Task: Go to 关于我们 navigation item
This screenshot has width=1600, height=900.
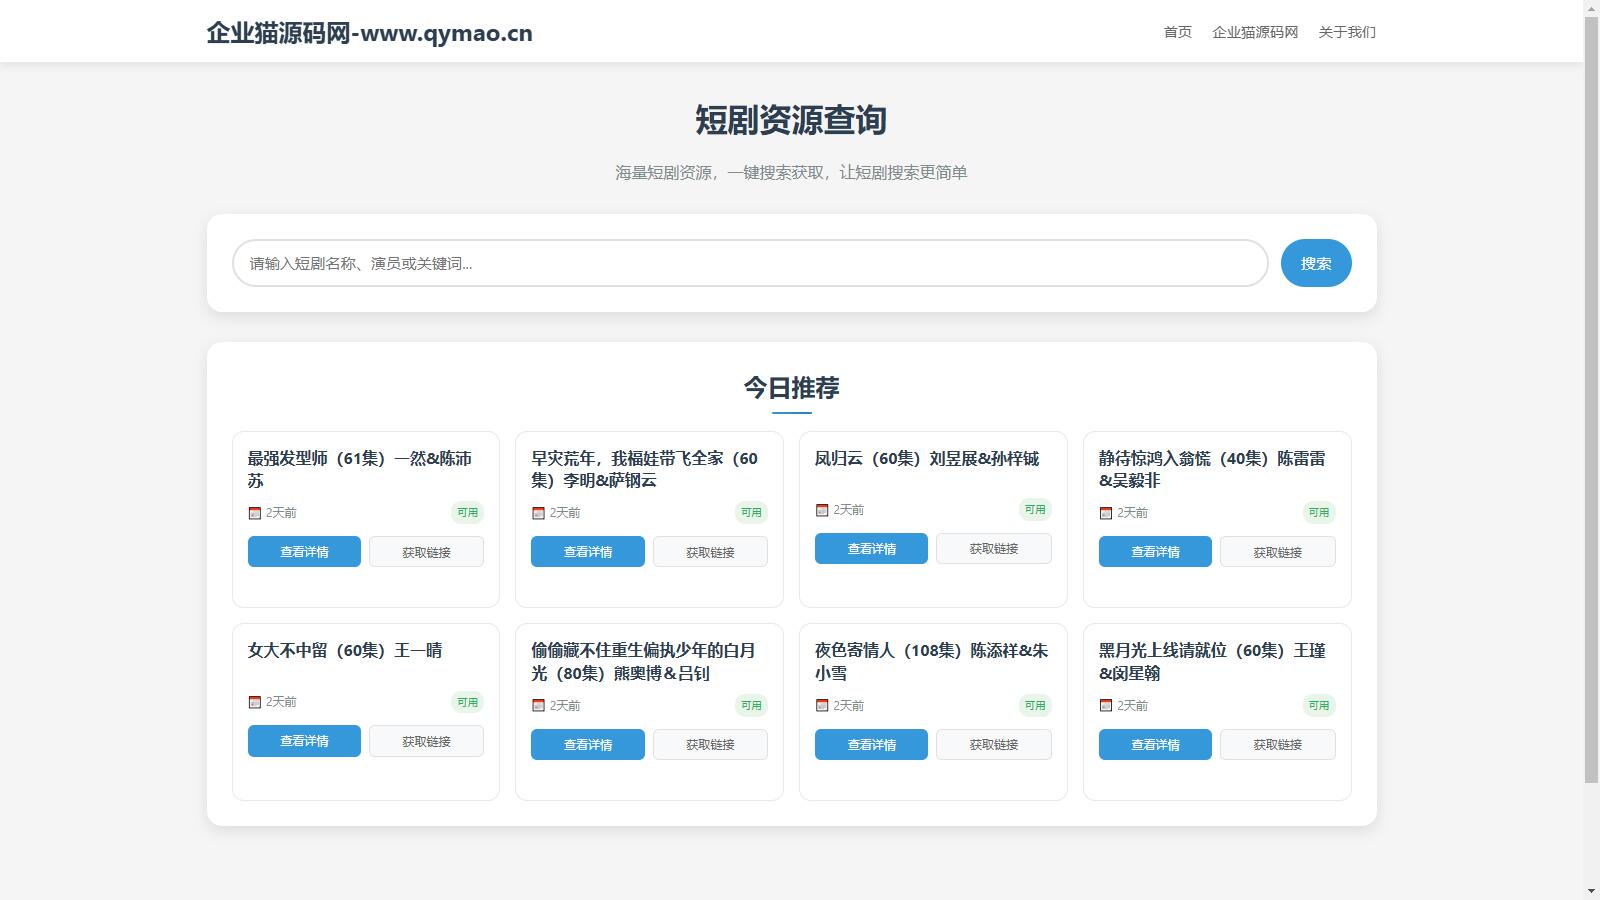Action: tap(1346, 32)
